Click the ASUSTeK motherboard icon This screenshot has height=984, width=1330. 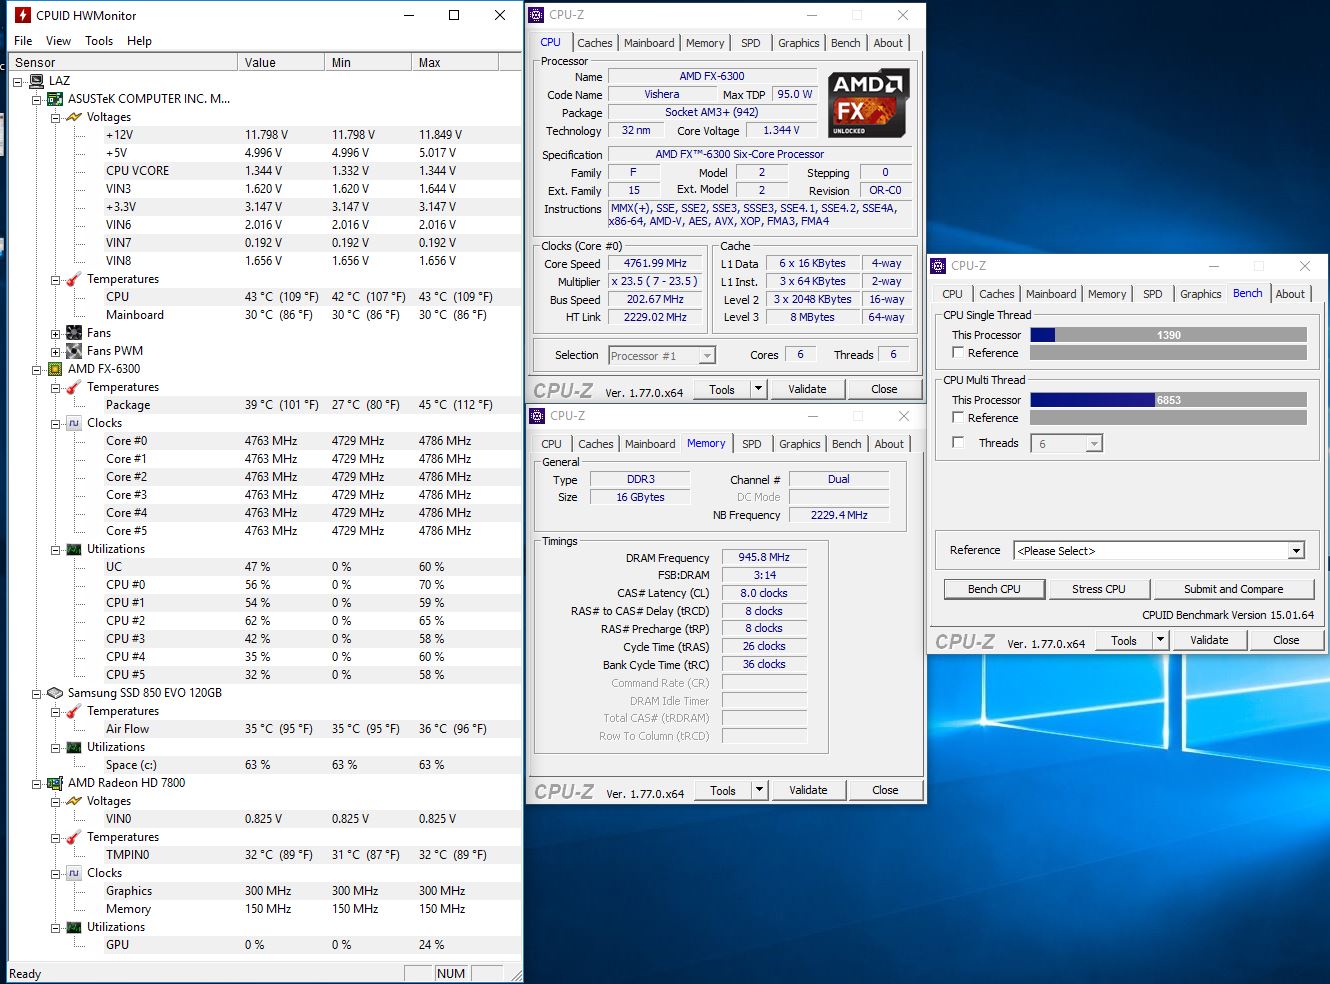(x=56, y=99)
